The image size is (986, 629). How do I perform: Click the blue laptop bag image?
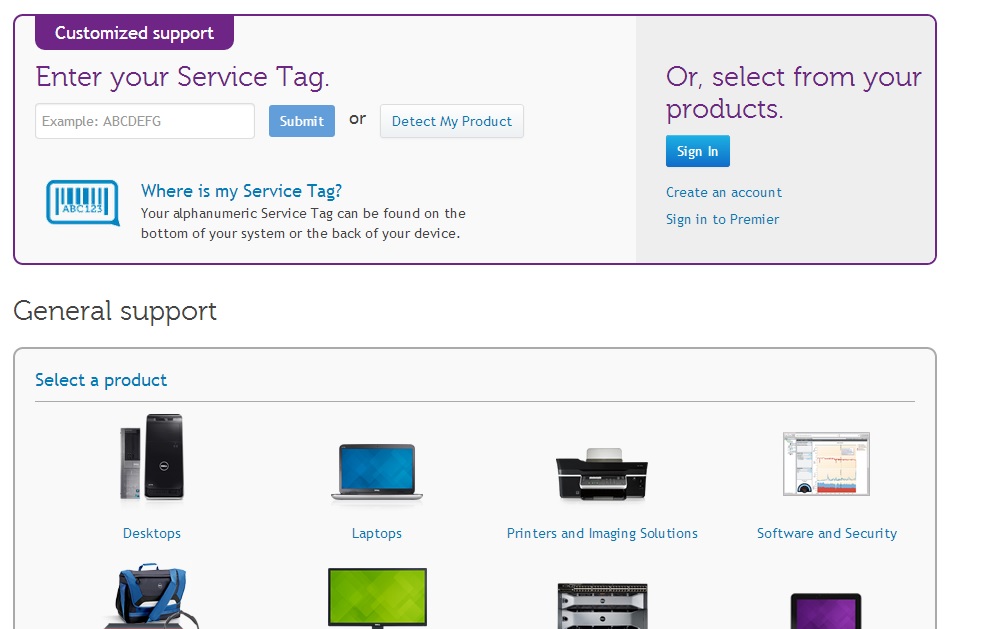pyautogui.click(x=151, y=598)
